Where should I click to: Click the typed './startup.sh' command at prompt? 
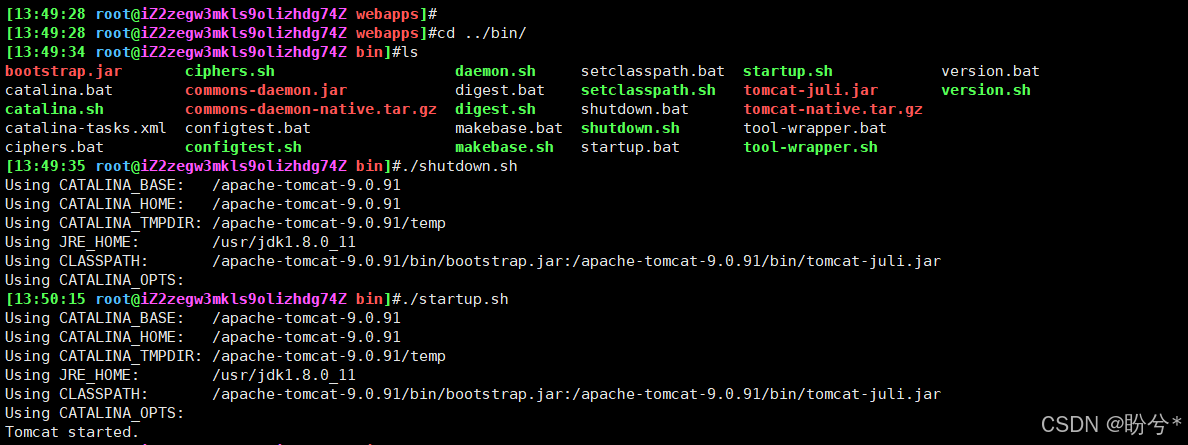pos(455,299)
